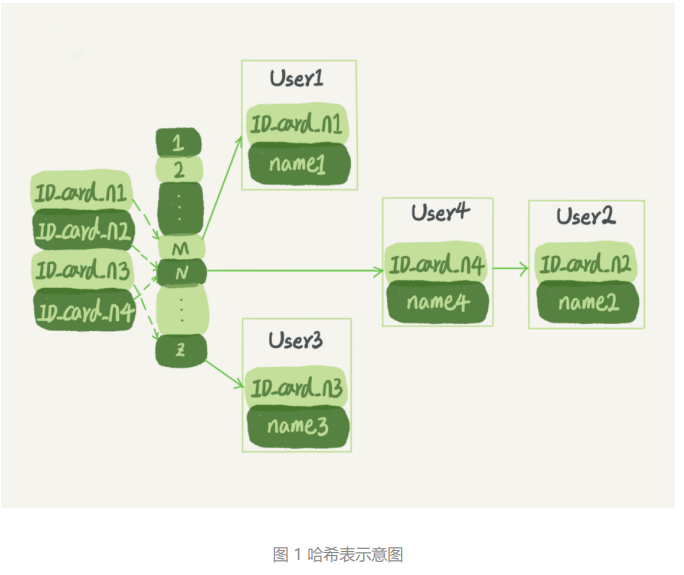The width and height of the screenshot is (684, 575).
Task: Select hash bucket labeled 2
Action: pos(179,170)
